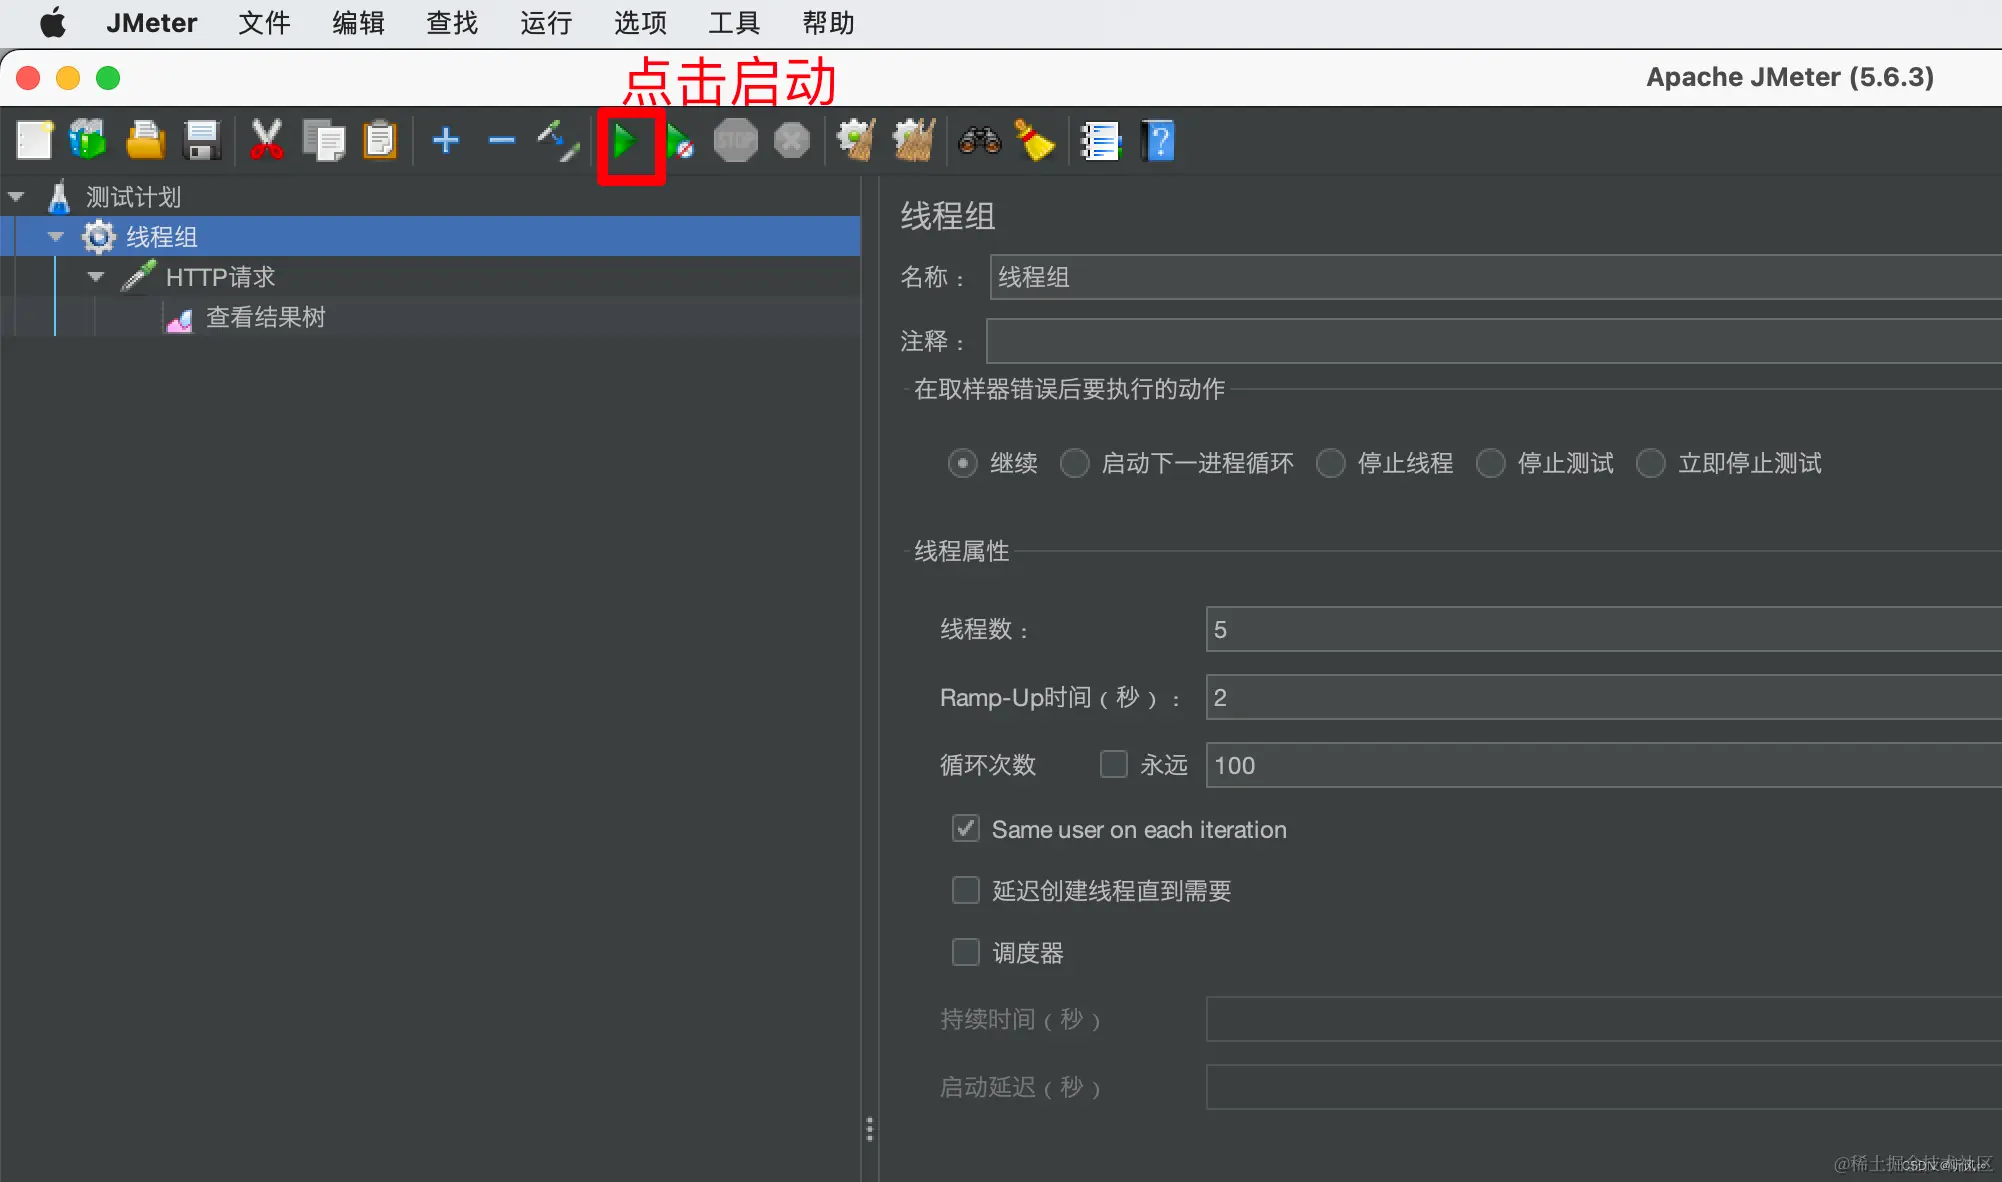Collapse the 测试计划 tree node arrow
2002x1182 pixels.
point(16,197)
